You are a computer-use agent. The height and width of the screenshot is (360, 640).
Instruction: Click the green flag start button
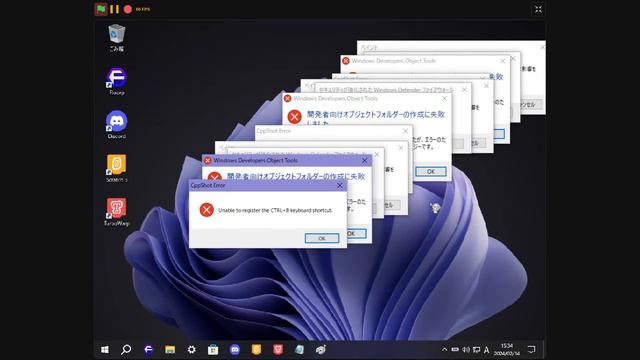coord(101,9)
